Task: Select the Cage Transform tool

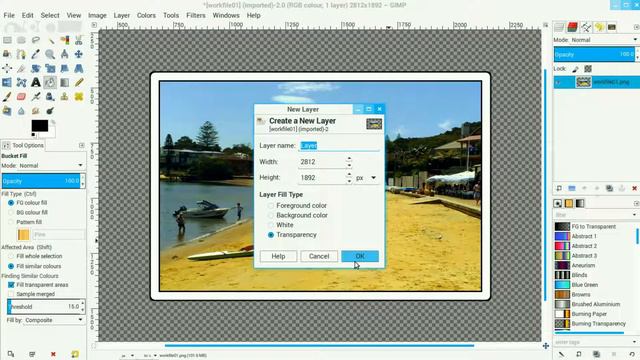Action: point(22,82)
